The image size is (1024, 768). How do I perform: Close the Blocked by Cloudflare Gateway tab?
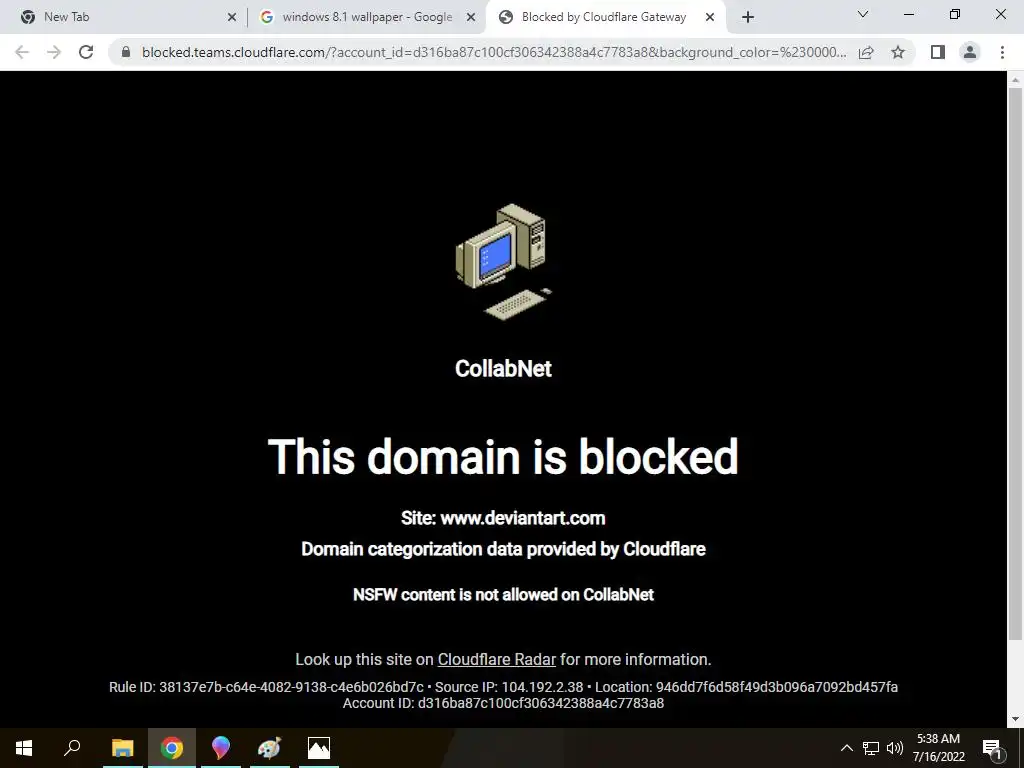pos(710,18)
